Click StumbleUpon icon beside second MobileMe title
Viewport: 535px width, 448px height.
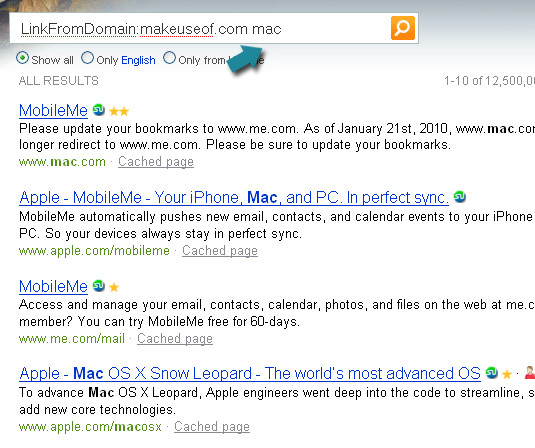click(x=99, y=286)
